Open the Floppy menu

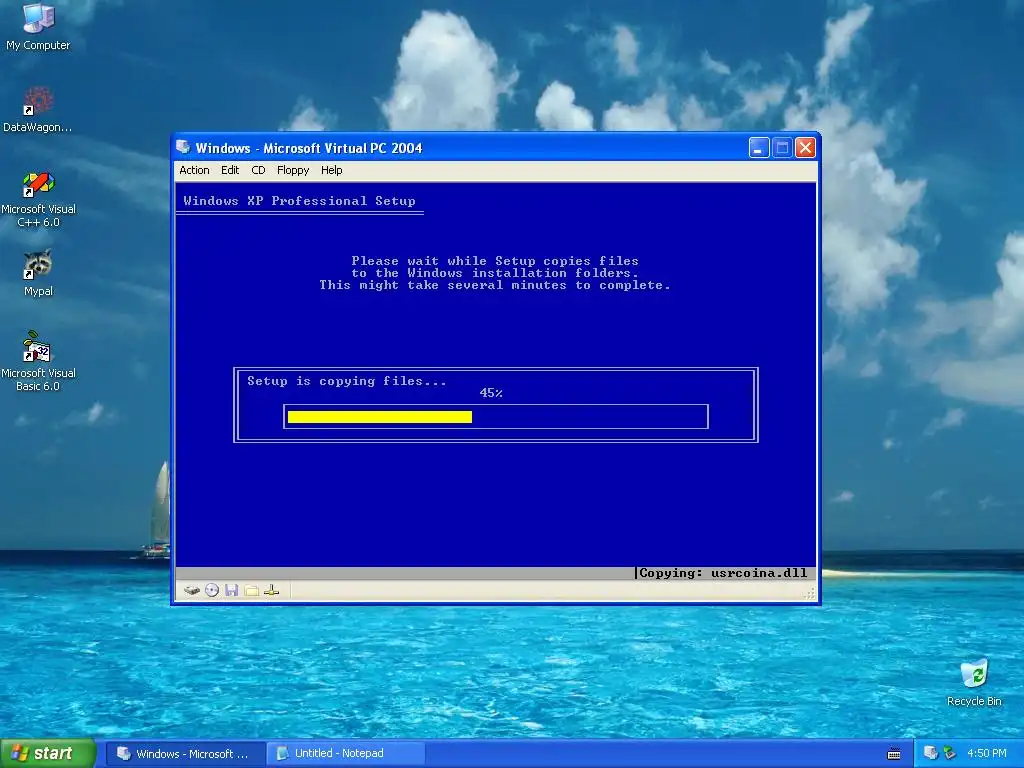coord(293,170)
